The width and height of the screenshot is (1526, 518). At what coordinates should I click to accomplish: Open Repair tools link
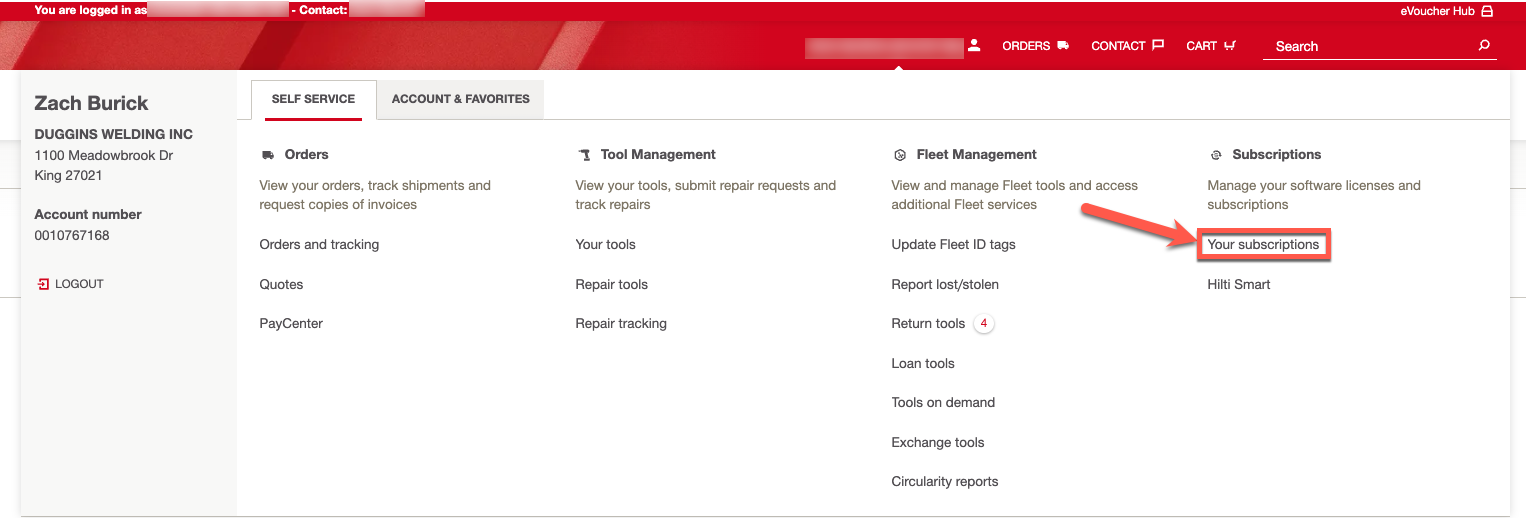tap(611, 284)
